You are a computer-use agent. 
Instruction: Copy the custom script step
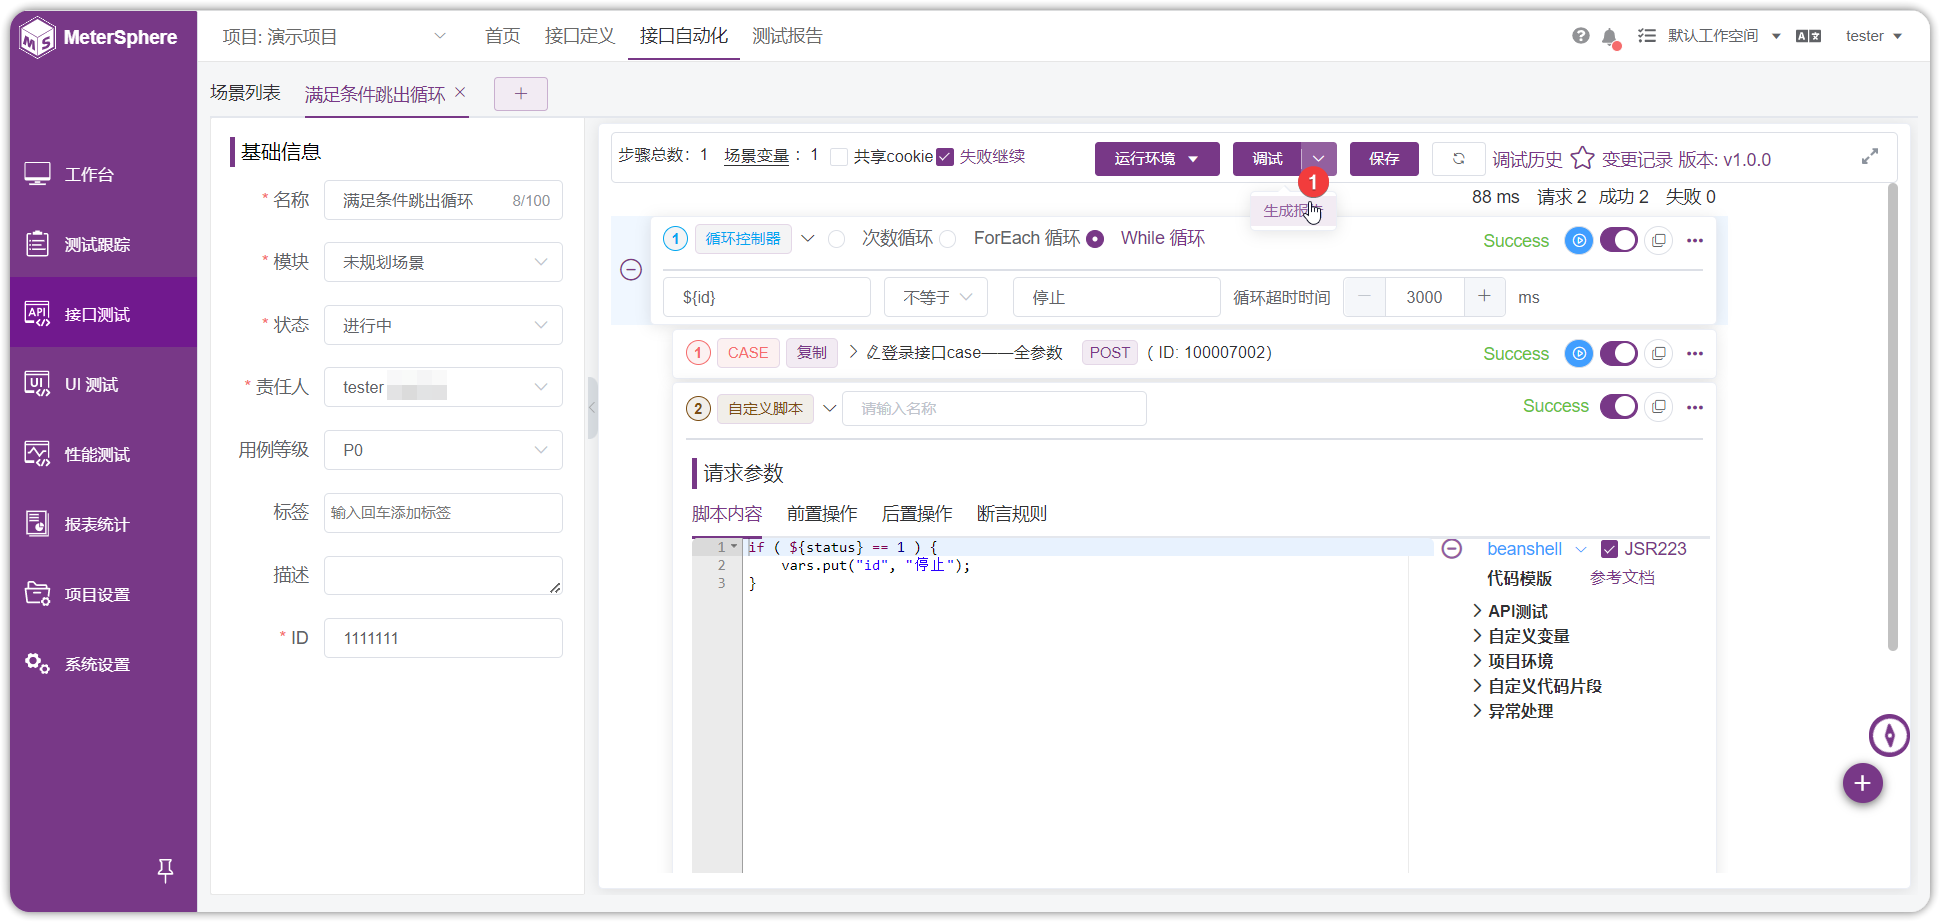(x=1659, y=407)
